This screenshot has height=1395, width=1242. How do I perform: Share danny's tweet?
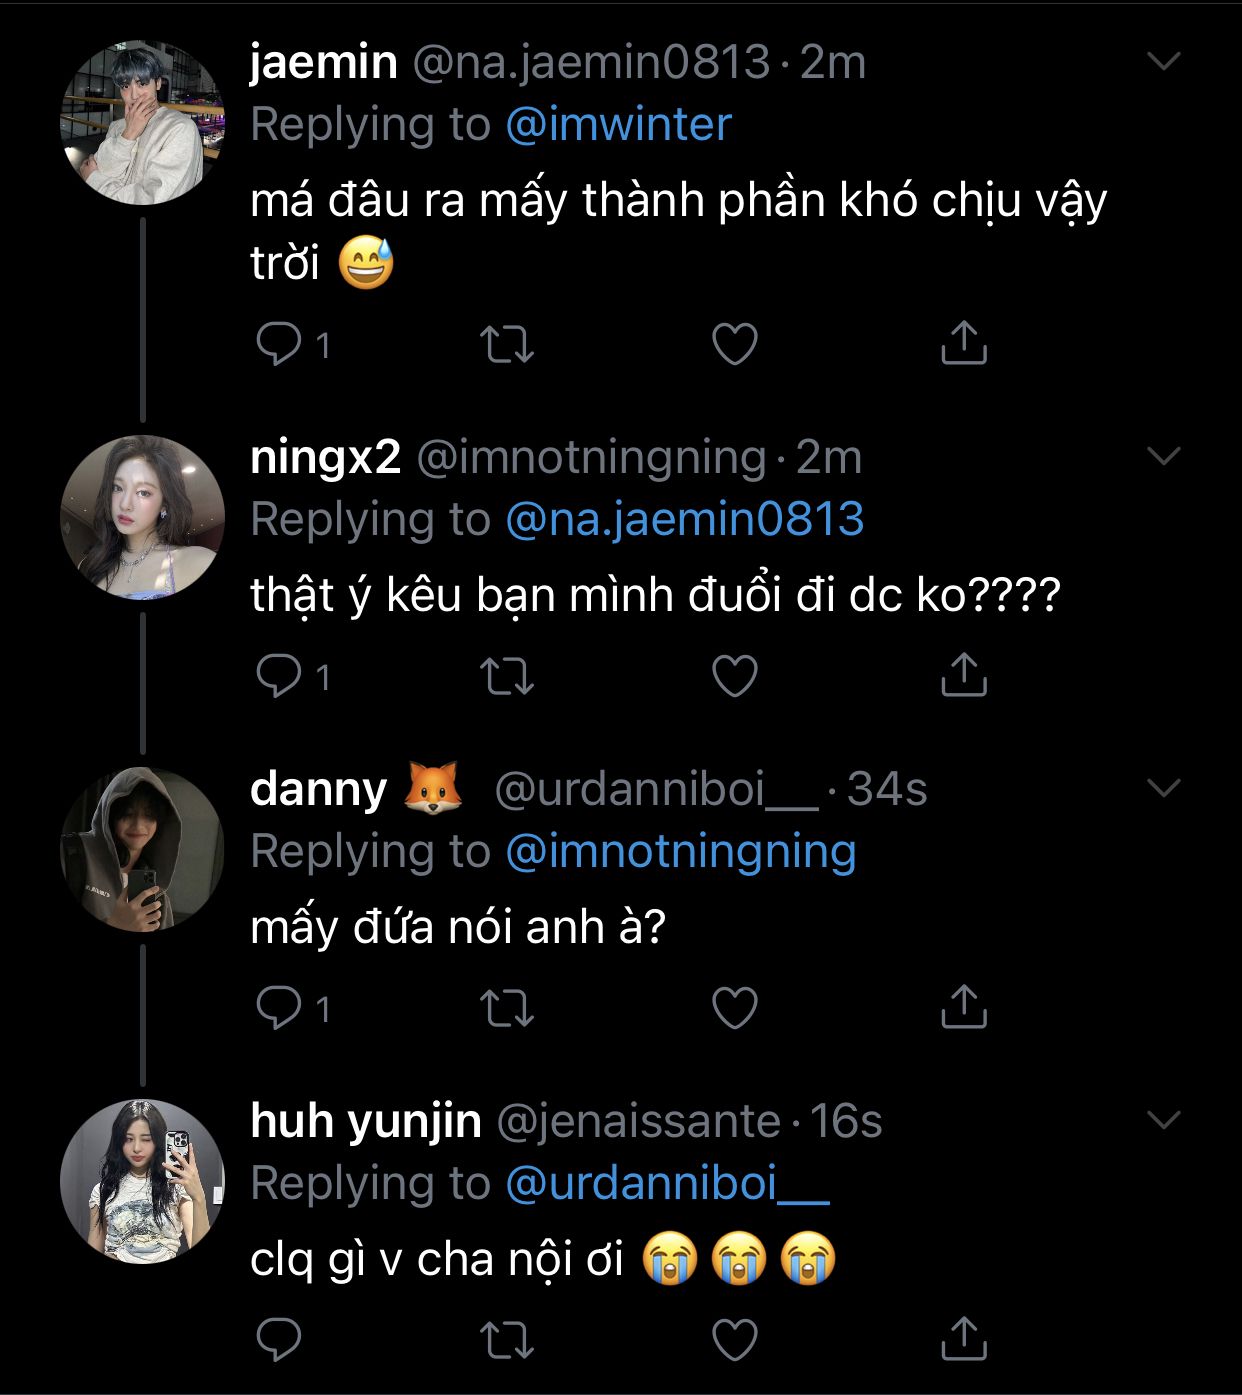tap(963, 1007)
